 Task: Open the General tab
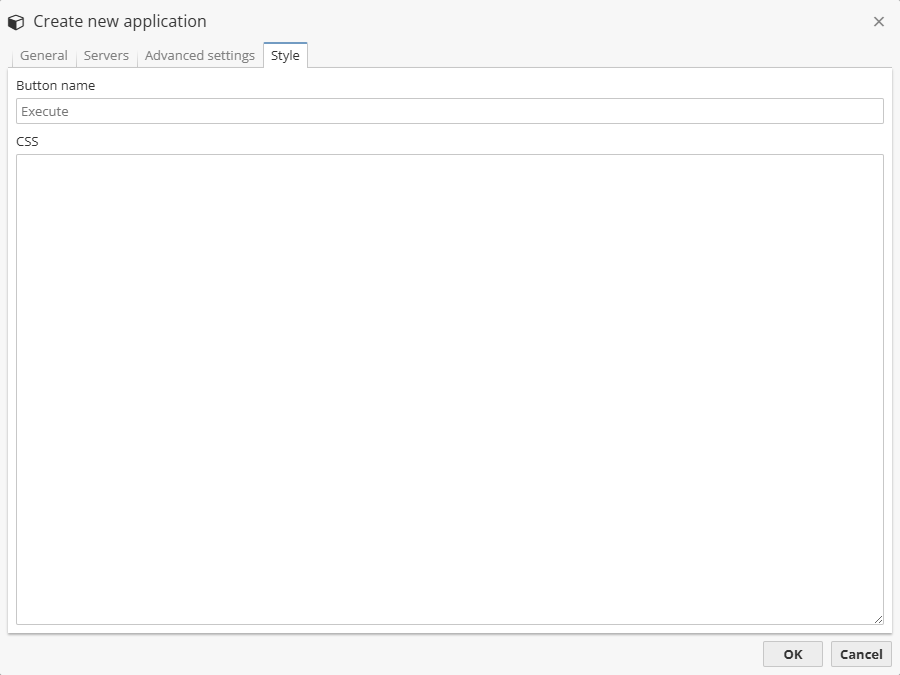point(44,56)
